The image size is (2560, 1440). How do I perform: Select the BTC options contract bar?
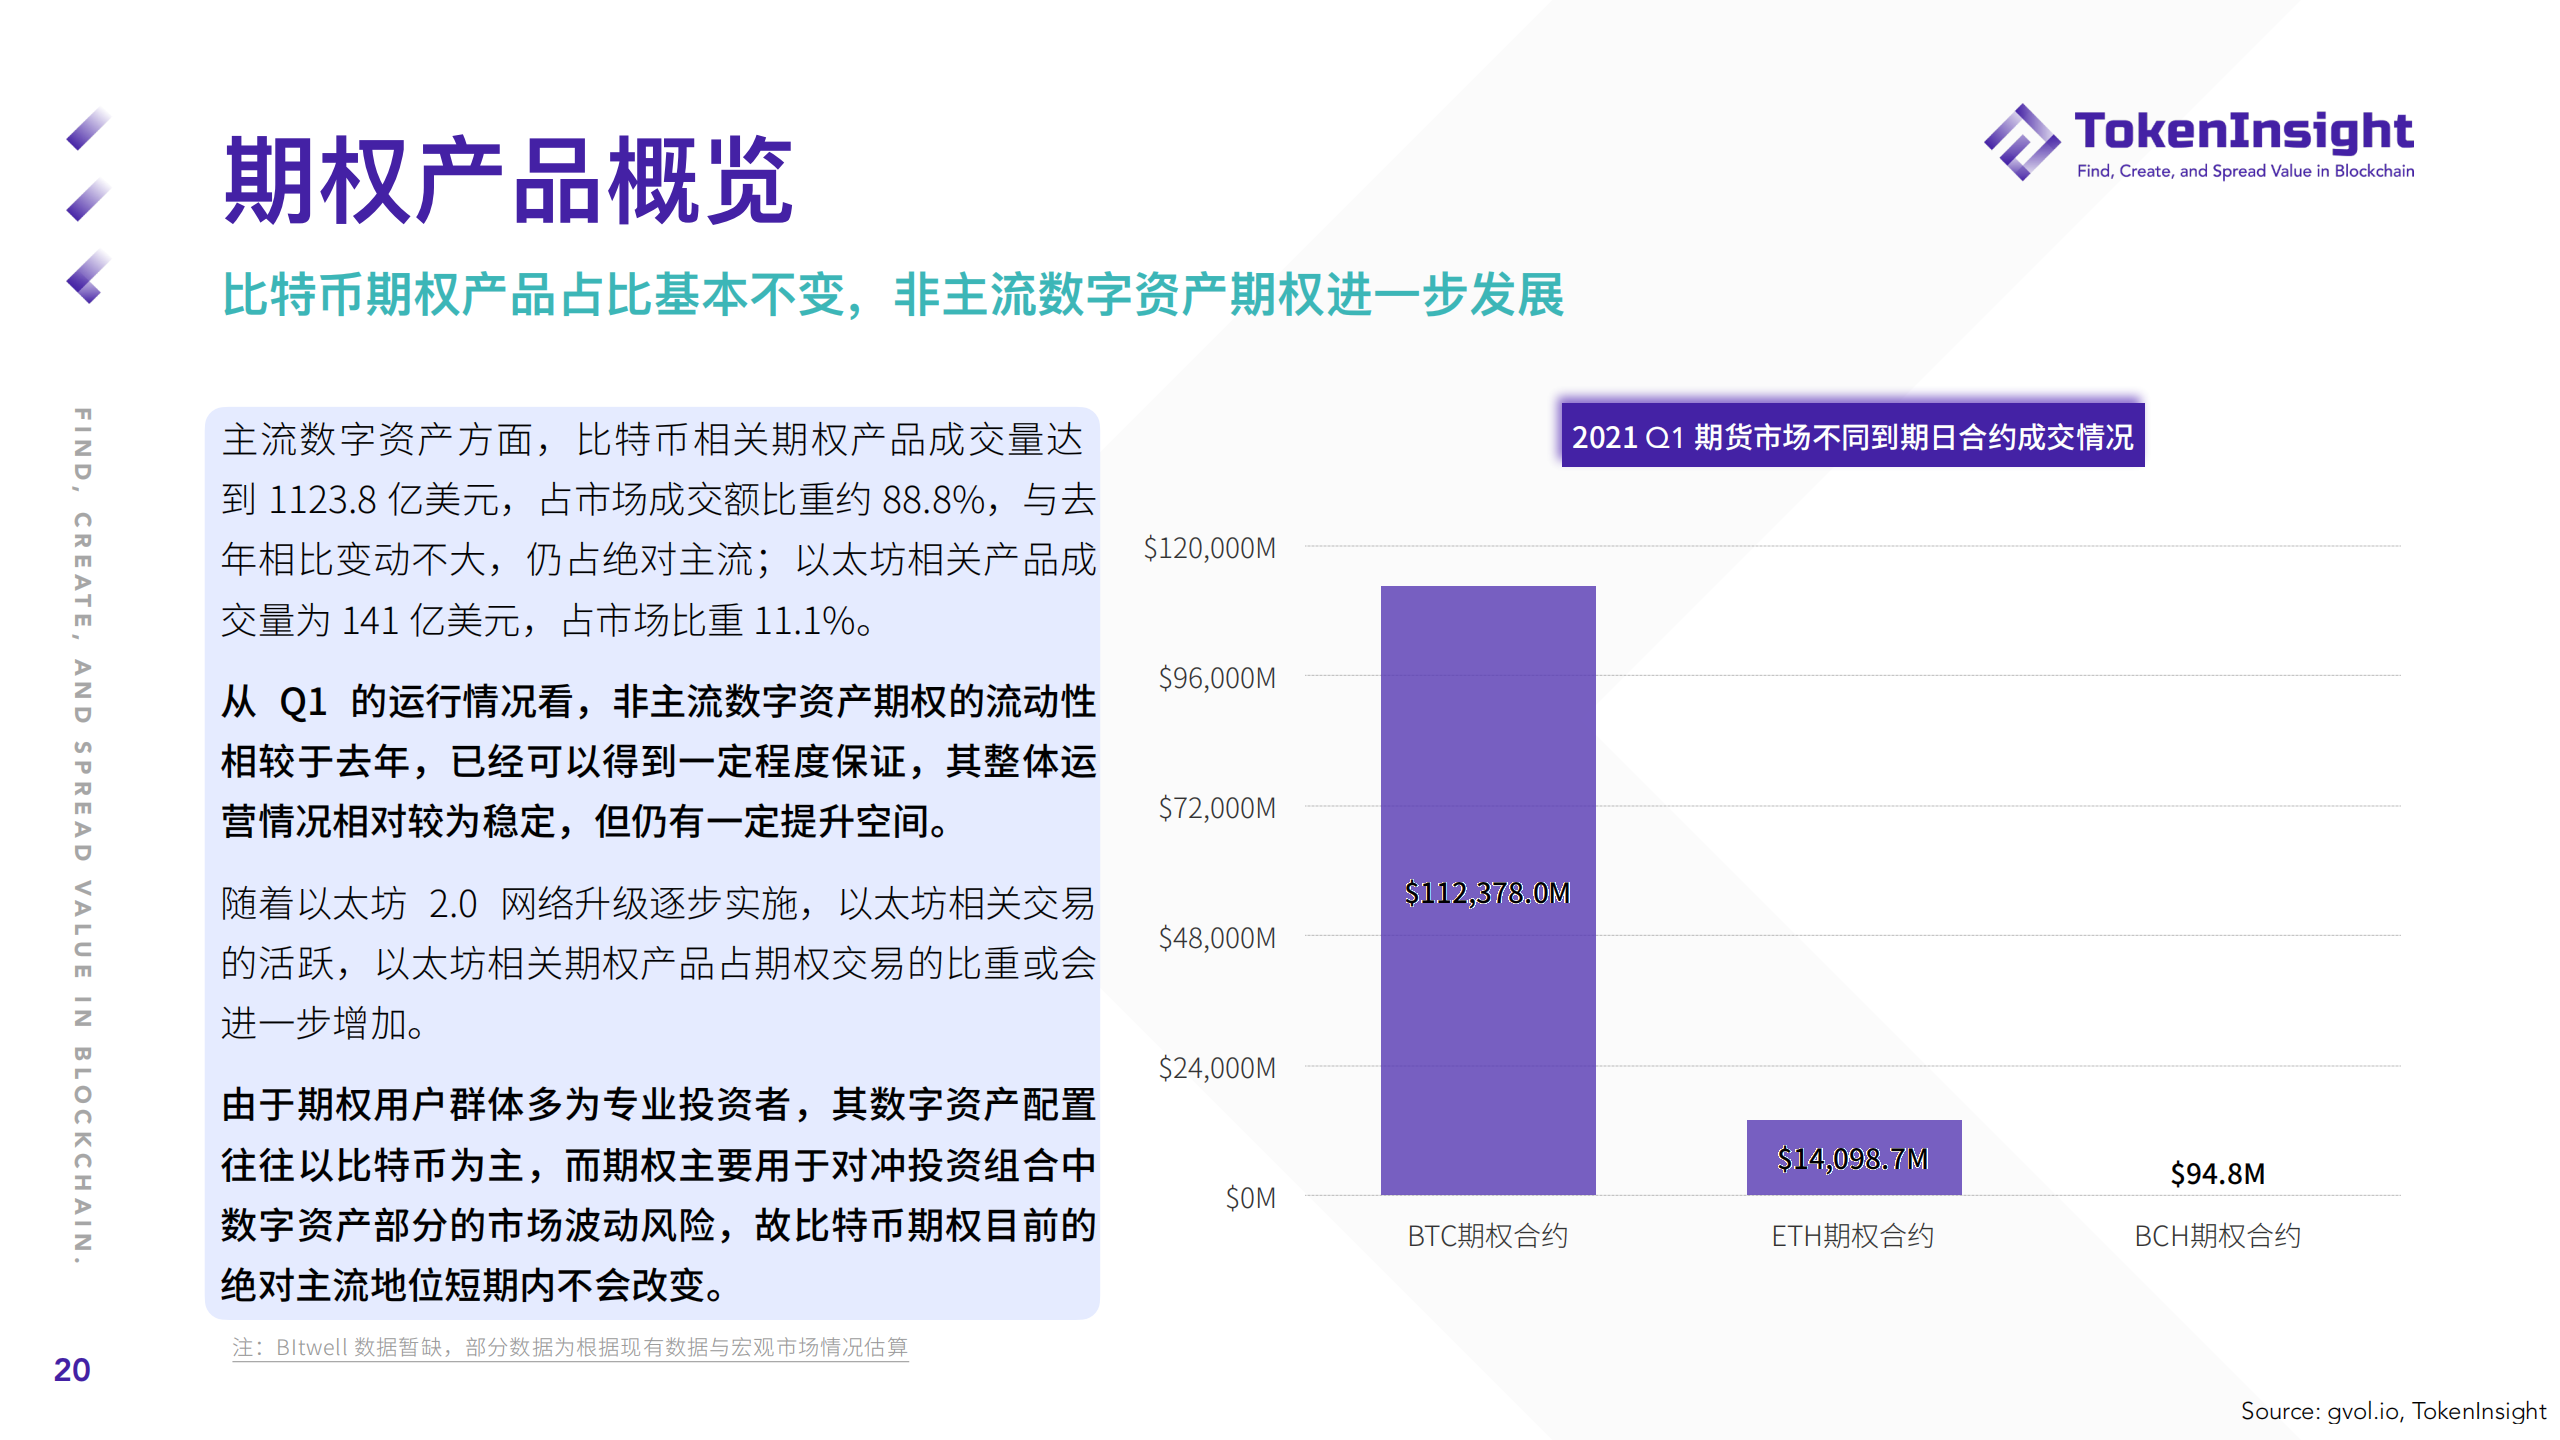pyautogui.click(x=1488, y=890)
